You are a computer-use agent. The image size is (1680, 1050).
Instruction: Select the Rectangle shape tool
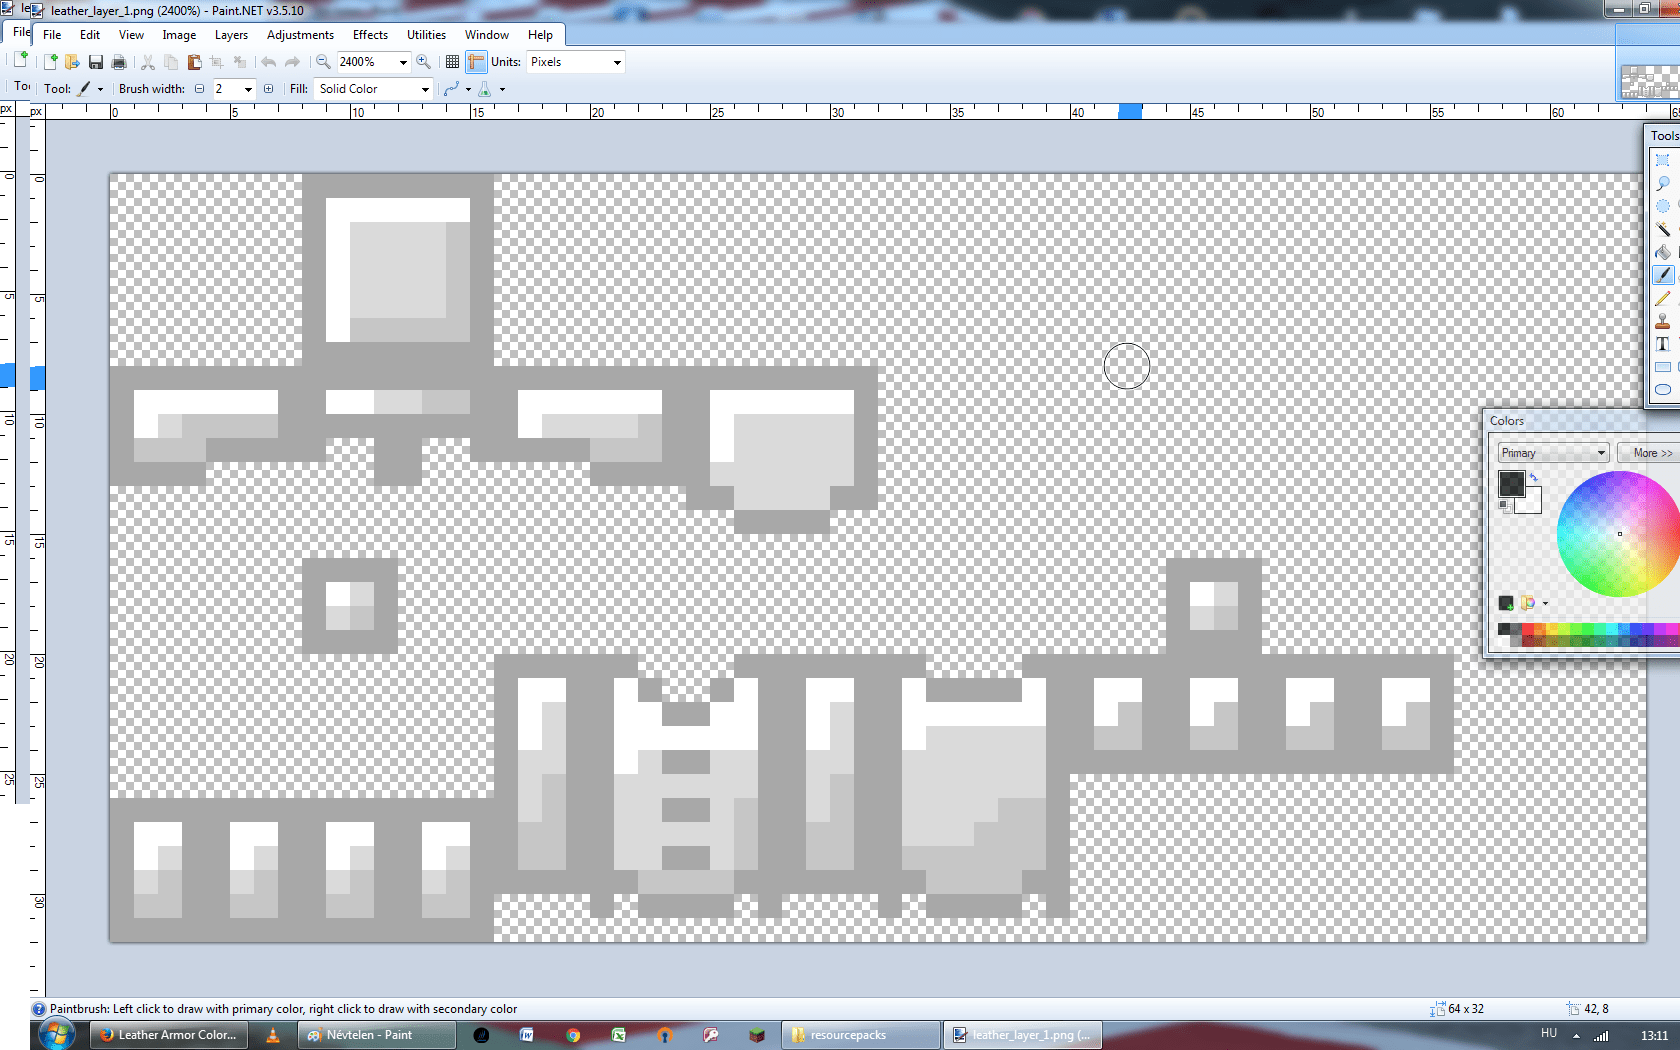click(1662, 367)
